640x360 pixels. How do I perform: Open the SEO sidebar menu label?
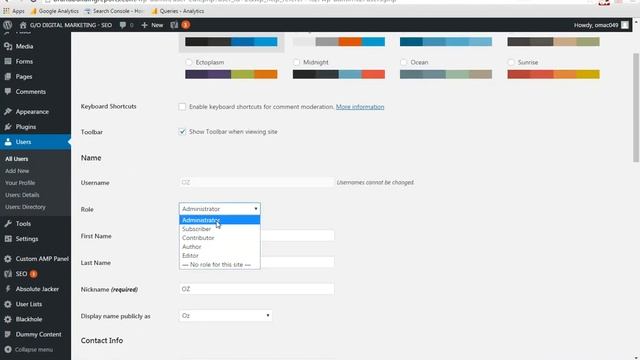click(x=21, y=273)
